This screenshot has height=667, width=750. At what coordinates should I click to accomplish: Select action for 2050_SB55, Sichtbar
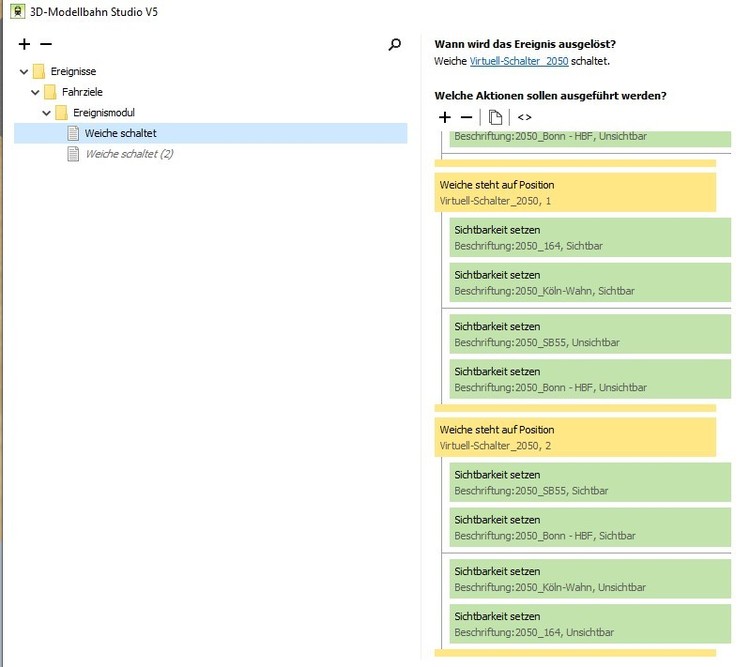(x=590, y=483)
